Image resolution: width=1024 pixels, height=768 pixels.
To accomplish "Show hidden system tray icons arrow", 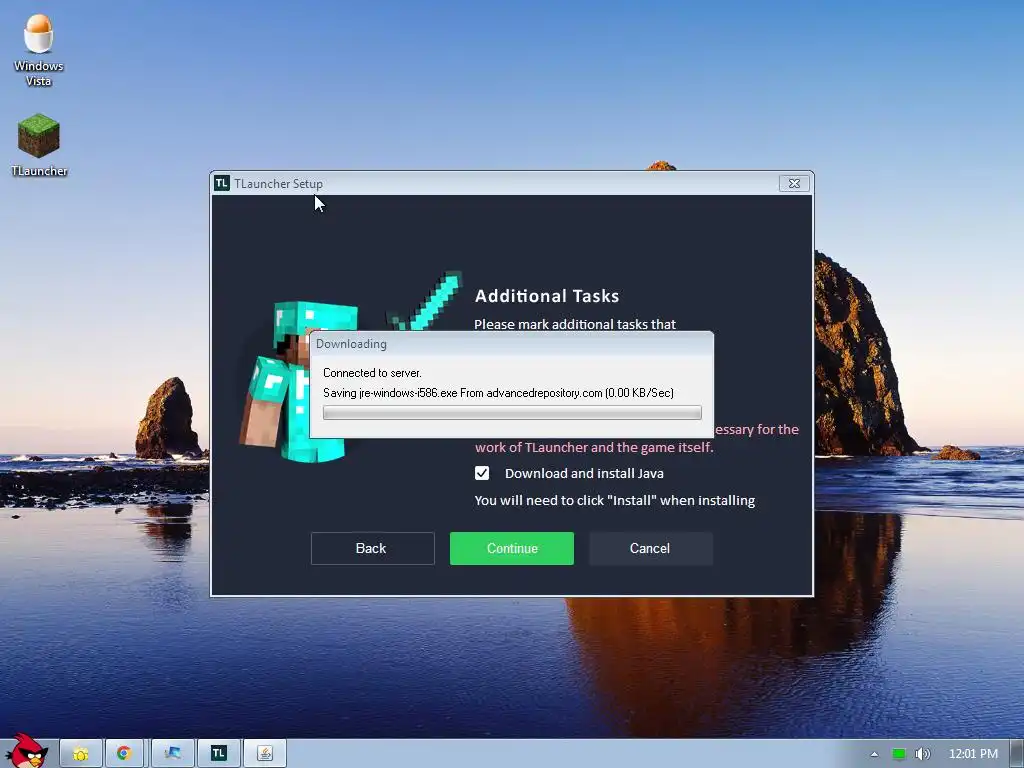I will tap(874, 754).
